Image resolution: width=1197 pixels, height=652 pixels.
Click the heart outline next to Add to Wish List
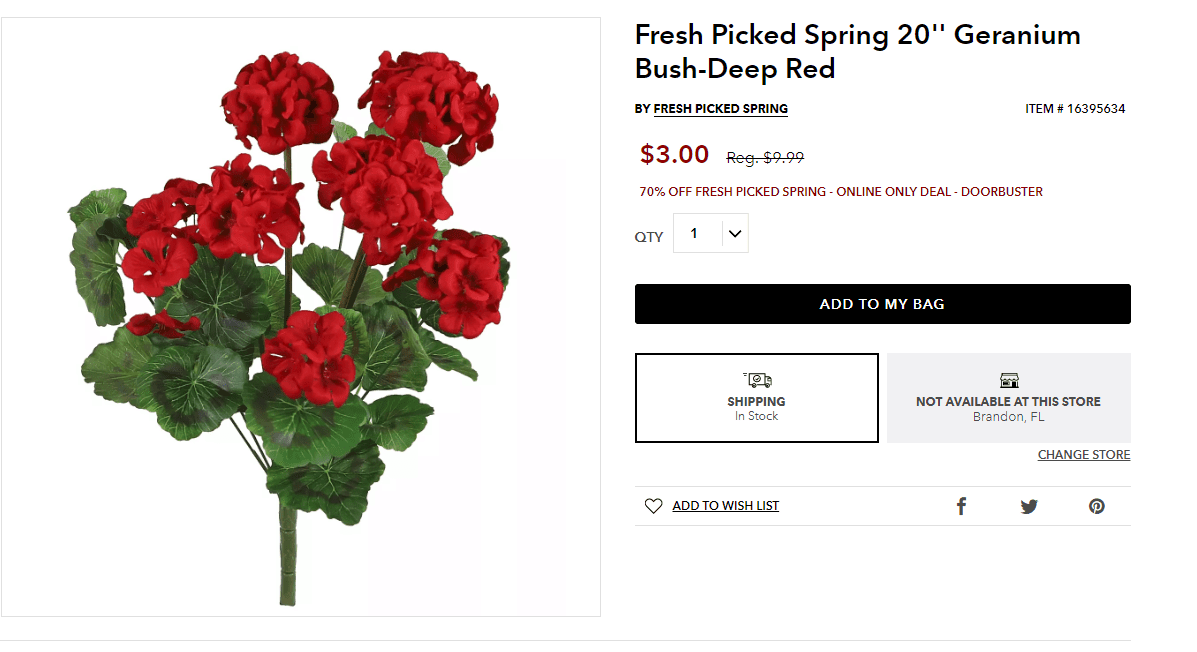point(653,505)
